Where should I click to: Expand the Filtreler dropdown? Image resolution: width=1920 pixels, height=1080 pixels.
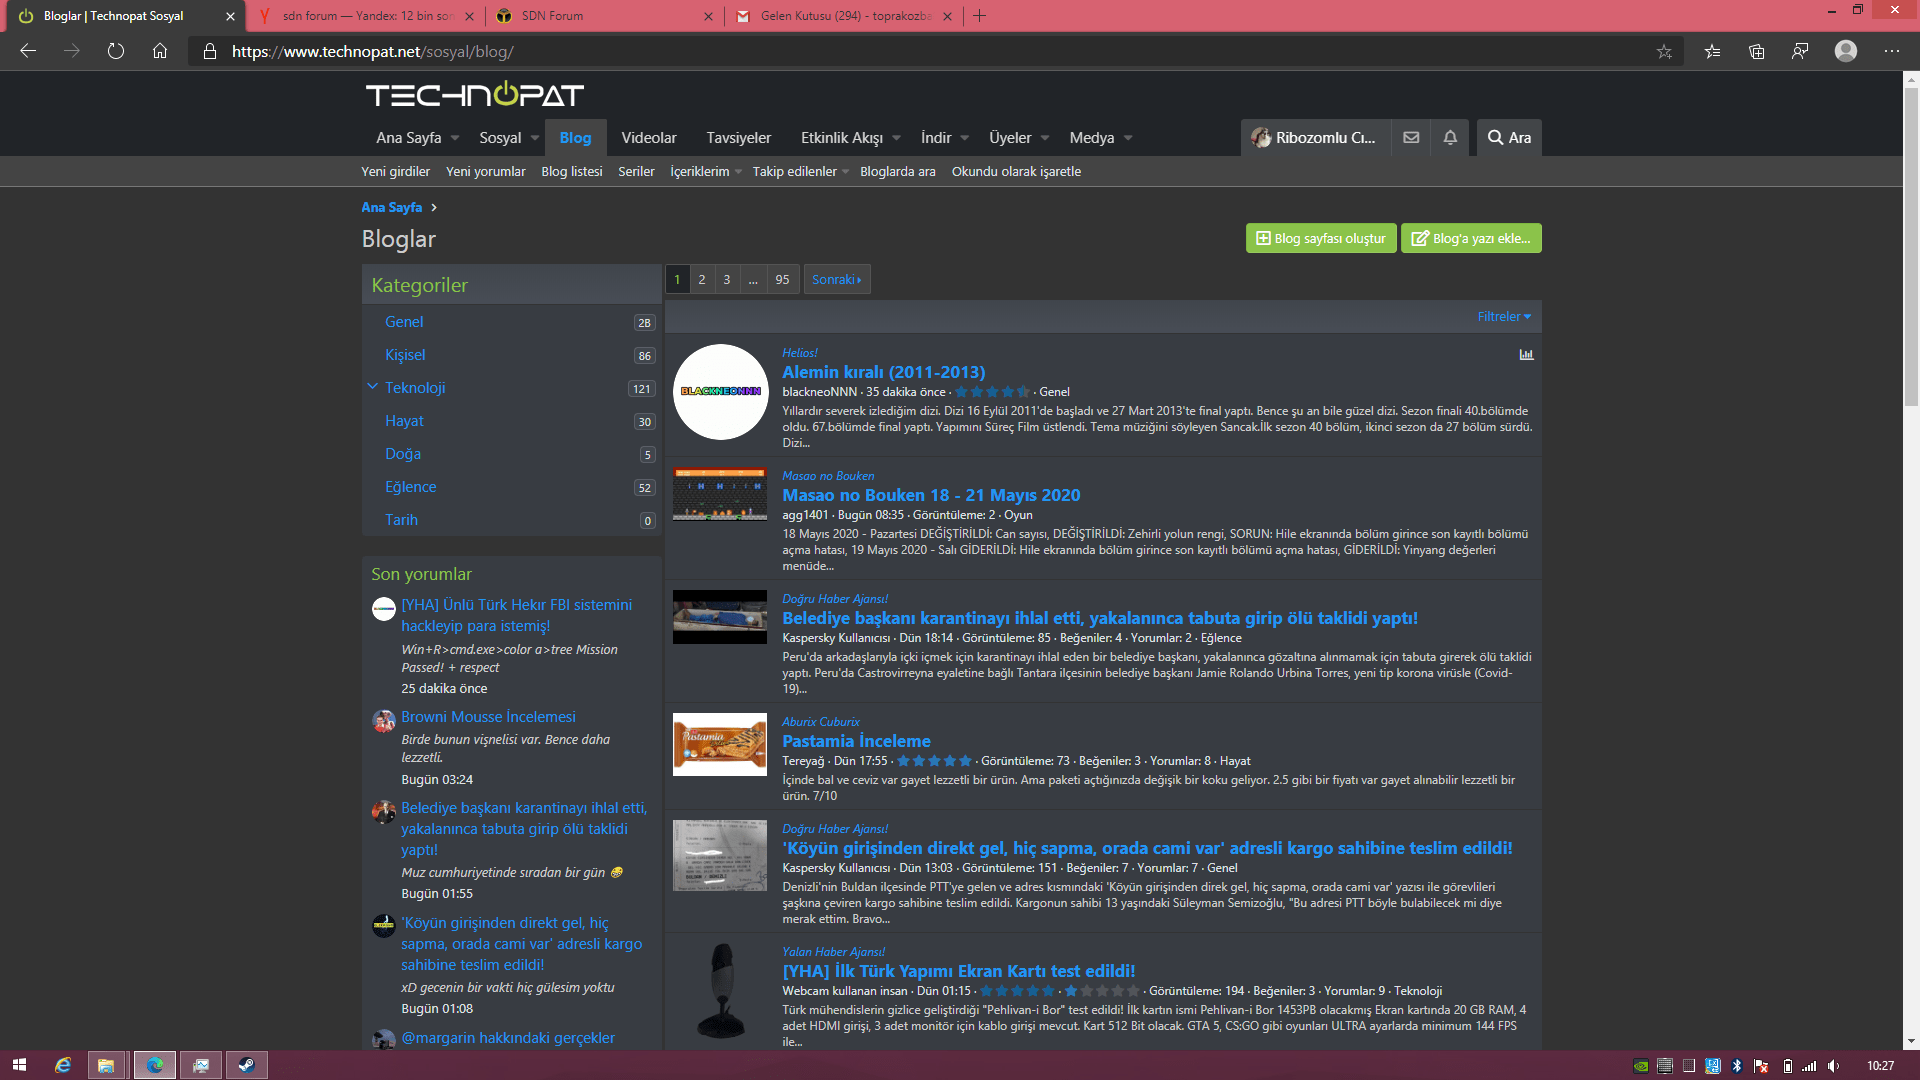click(x=1504, y=316)
